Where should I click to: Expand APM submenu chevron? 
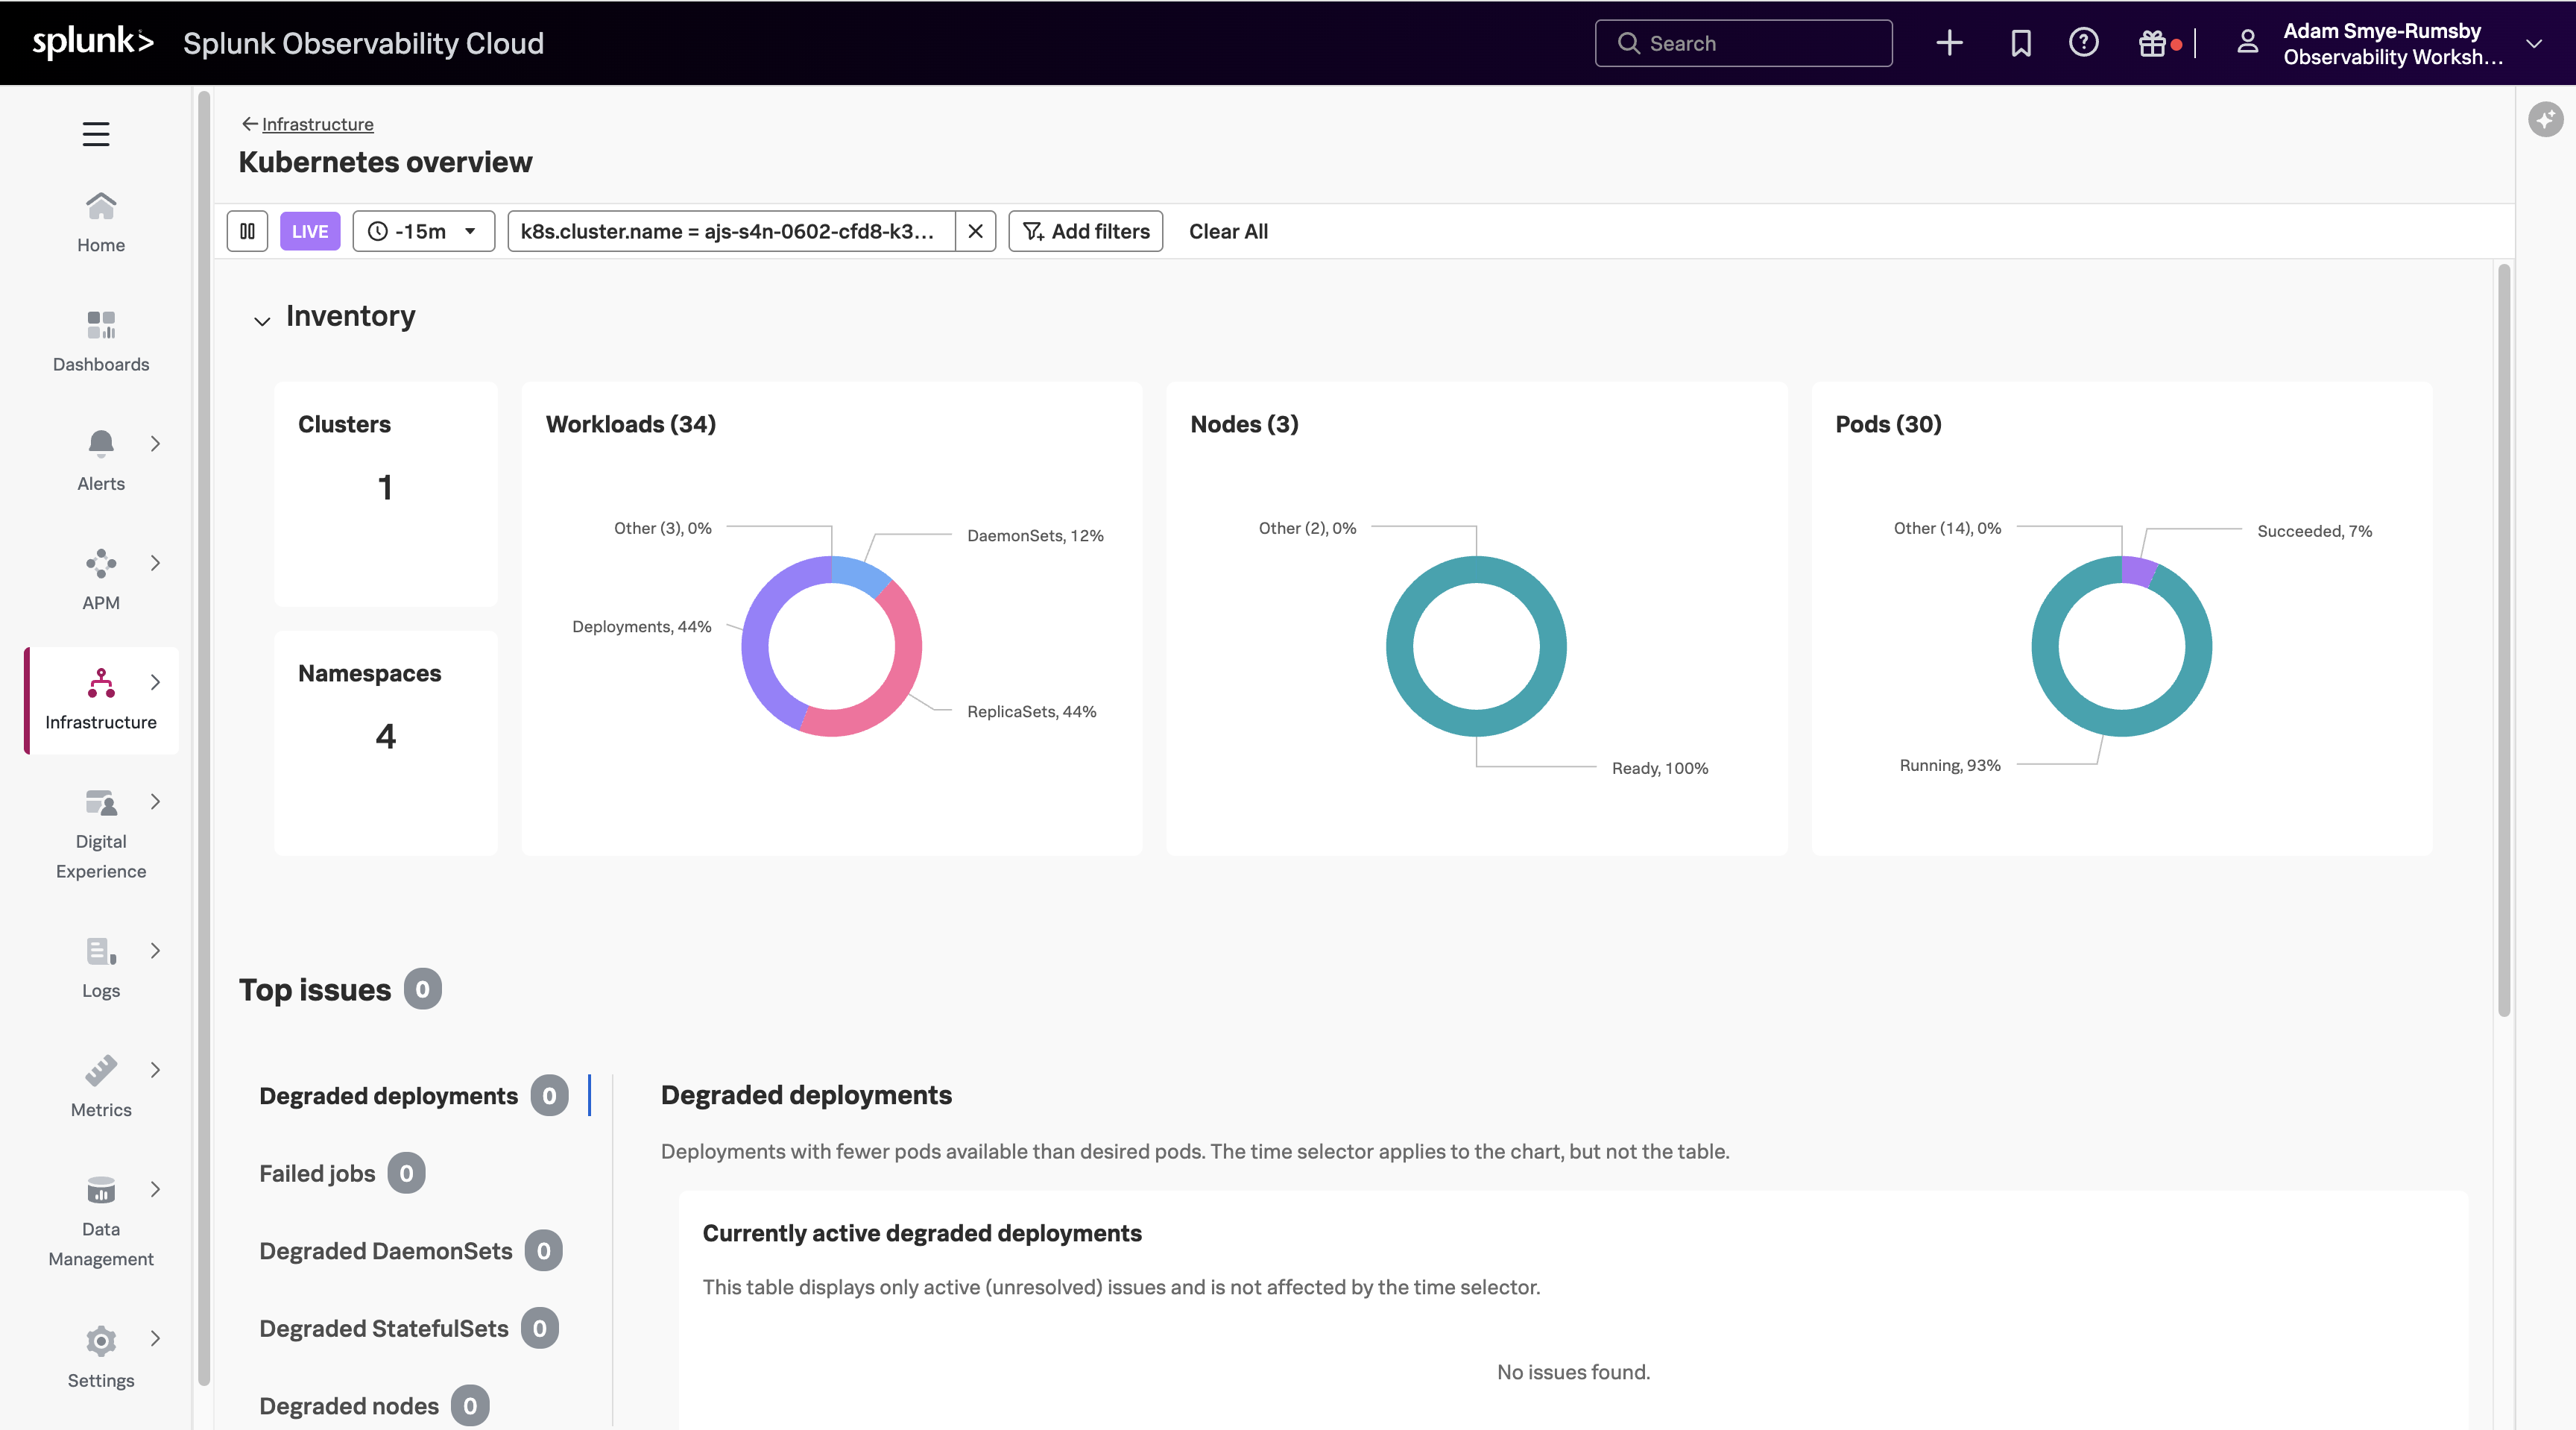click(155, 563)
